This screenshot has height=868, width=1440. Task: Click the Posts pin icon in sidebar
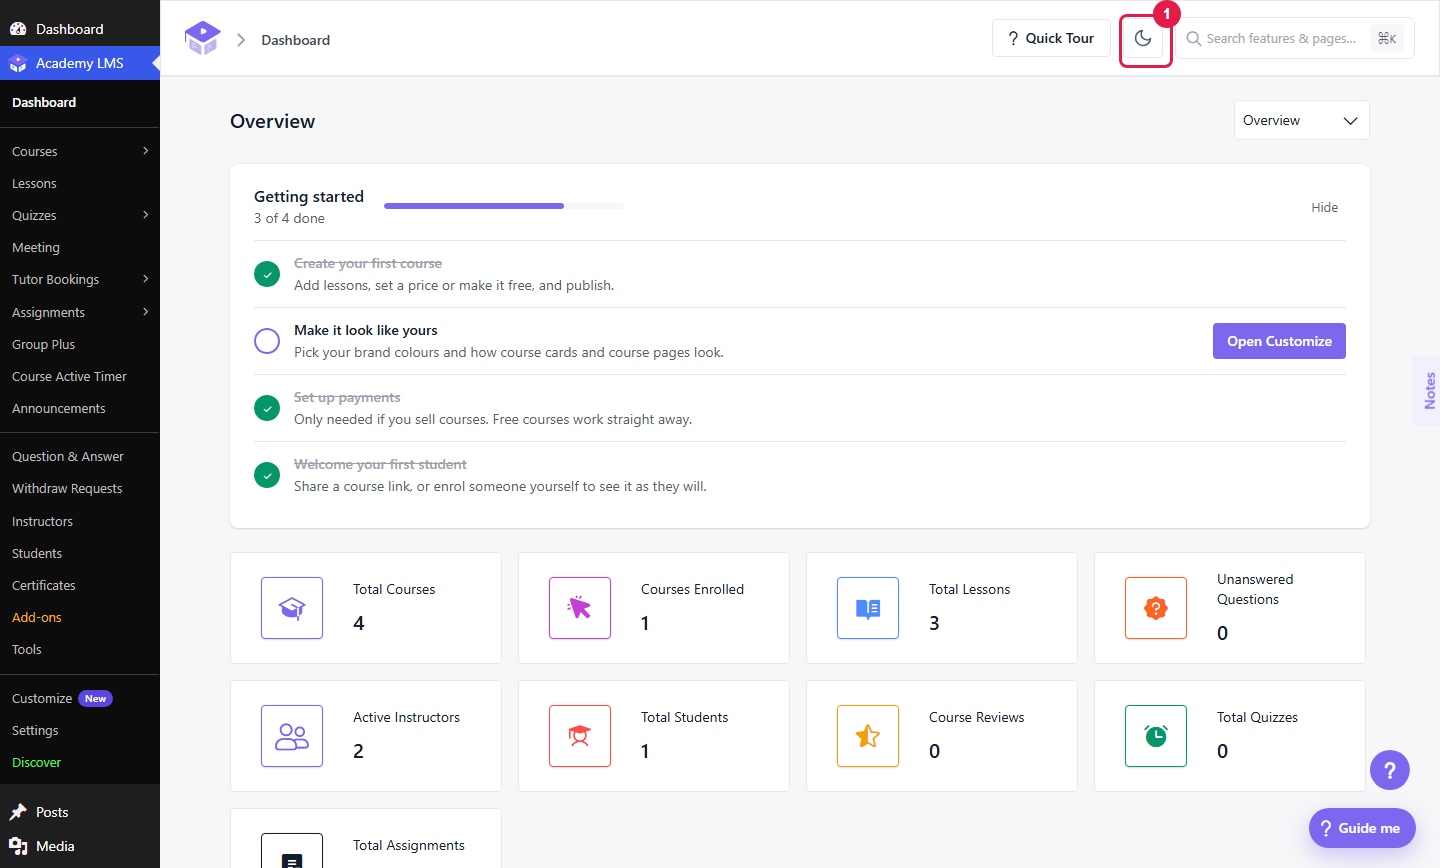(18, 812)
